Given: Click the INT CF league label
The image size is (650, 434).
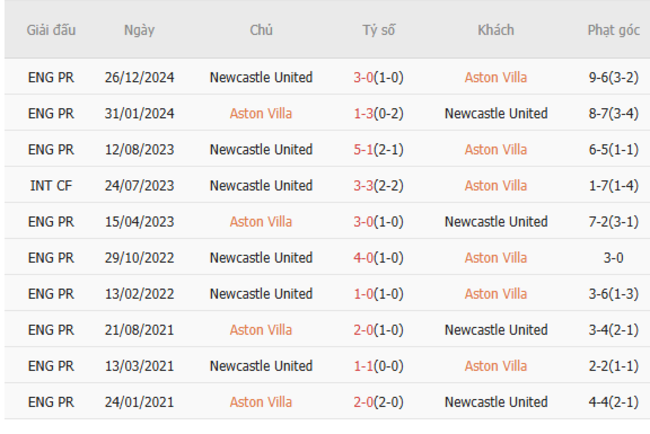Looking at the screenshot, I should [x=50, y=185].
